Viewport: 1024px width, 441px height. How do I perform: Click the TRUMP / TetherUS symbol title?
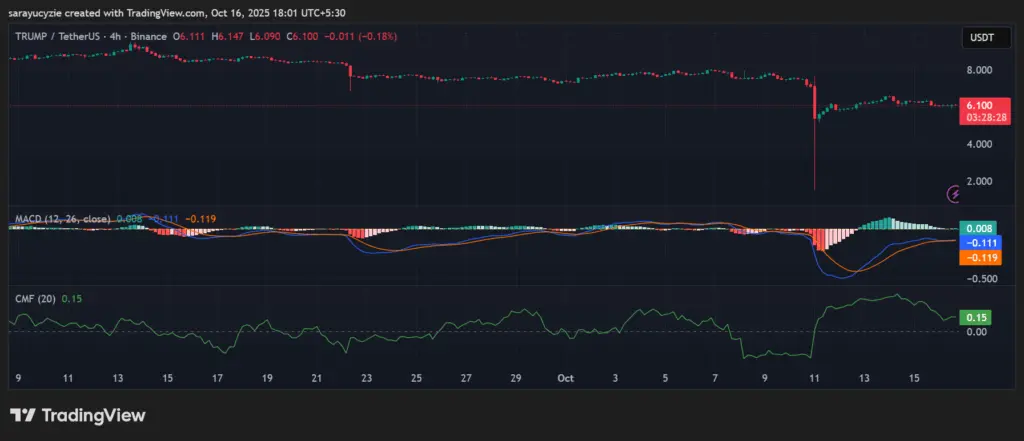click(56, 37)
